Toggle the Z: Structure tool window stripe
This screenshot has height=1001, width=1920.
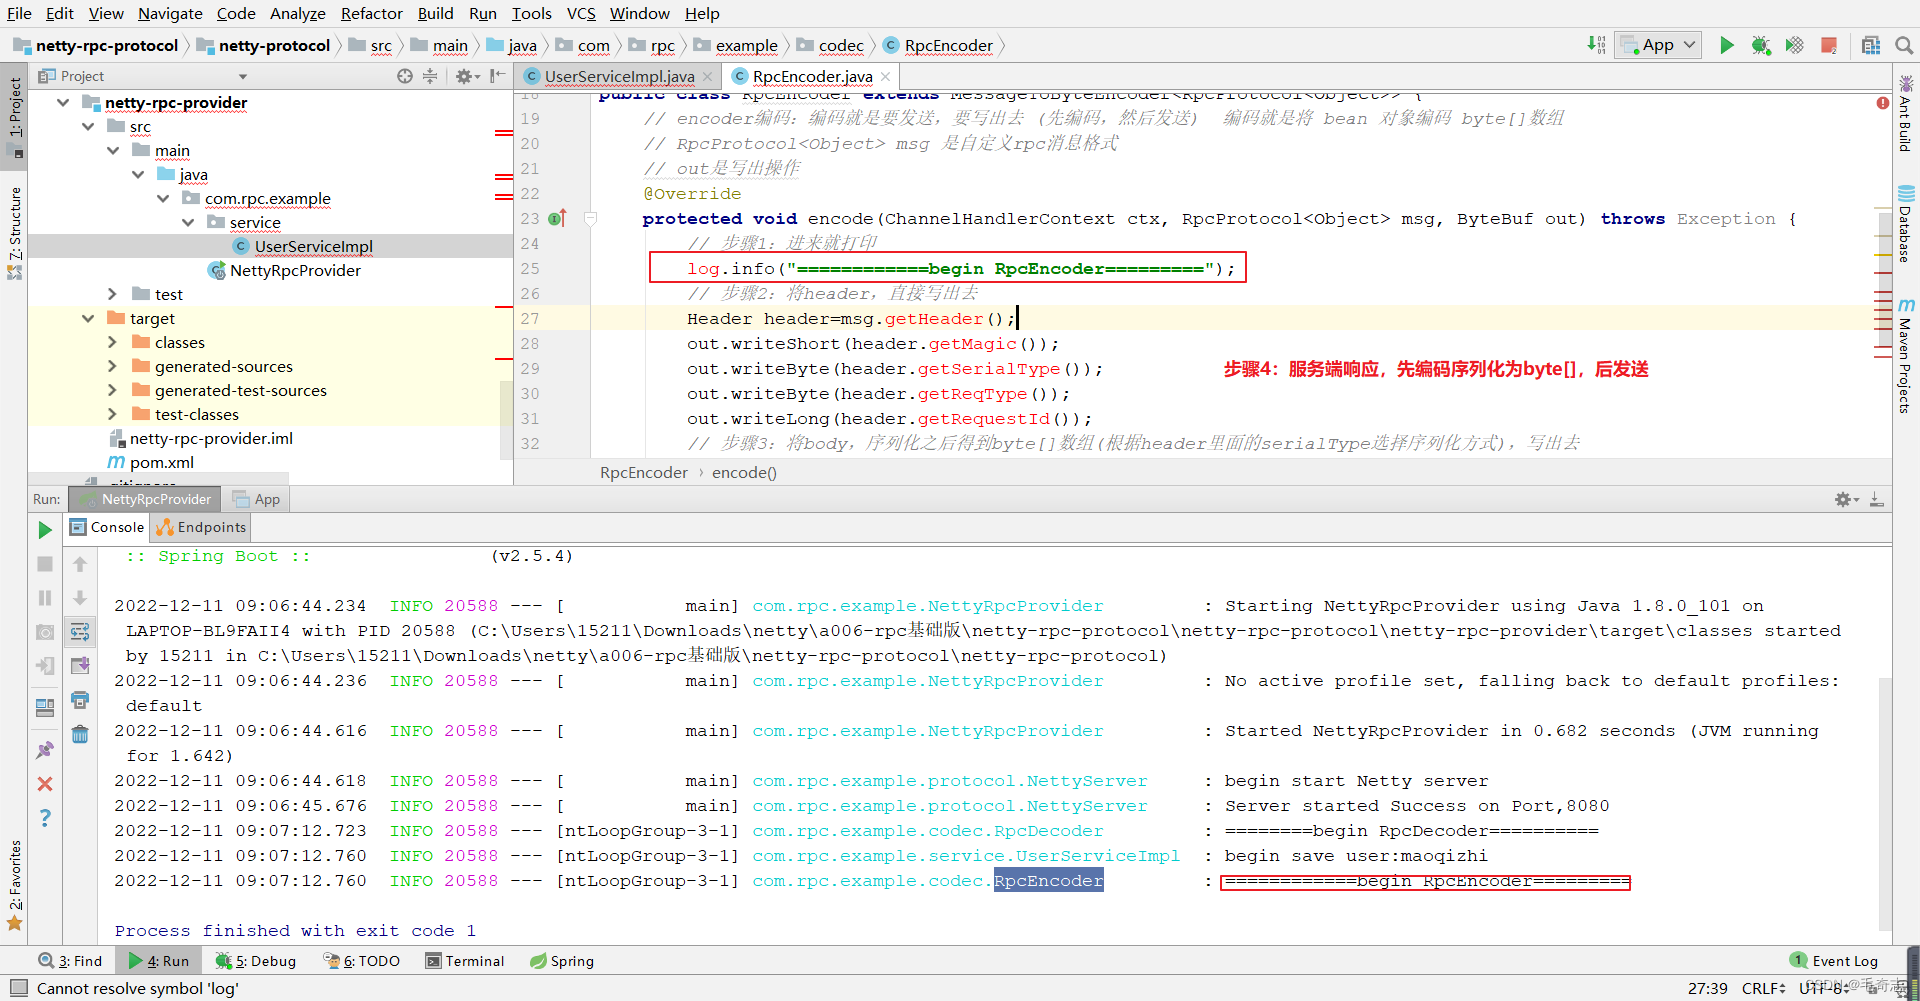pyautogui.click(x=14, y=232)
